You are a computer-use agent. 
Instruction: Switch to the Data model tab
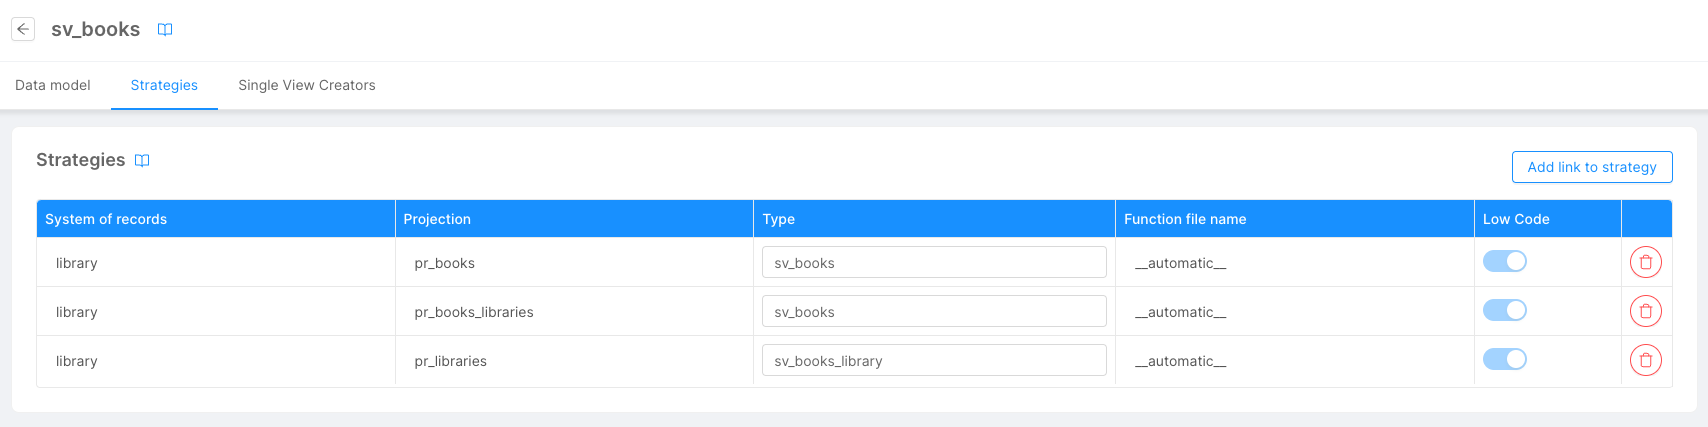(53, 85)
